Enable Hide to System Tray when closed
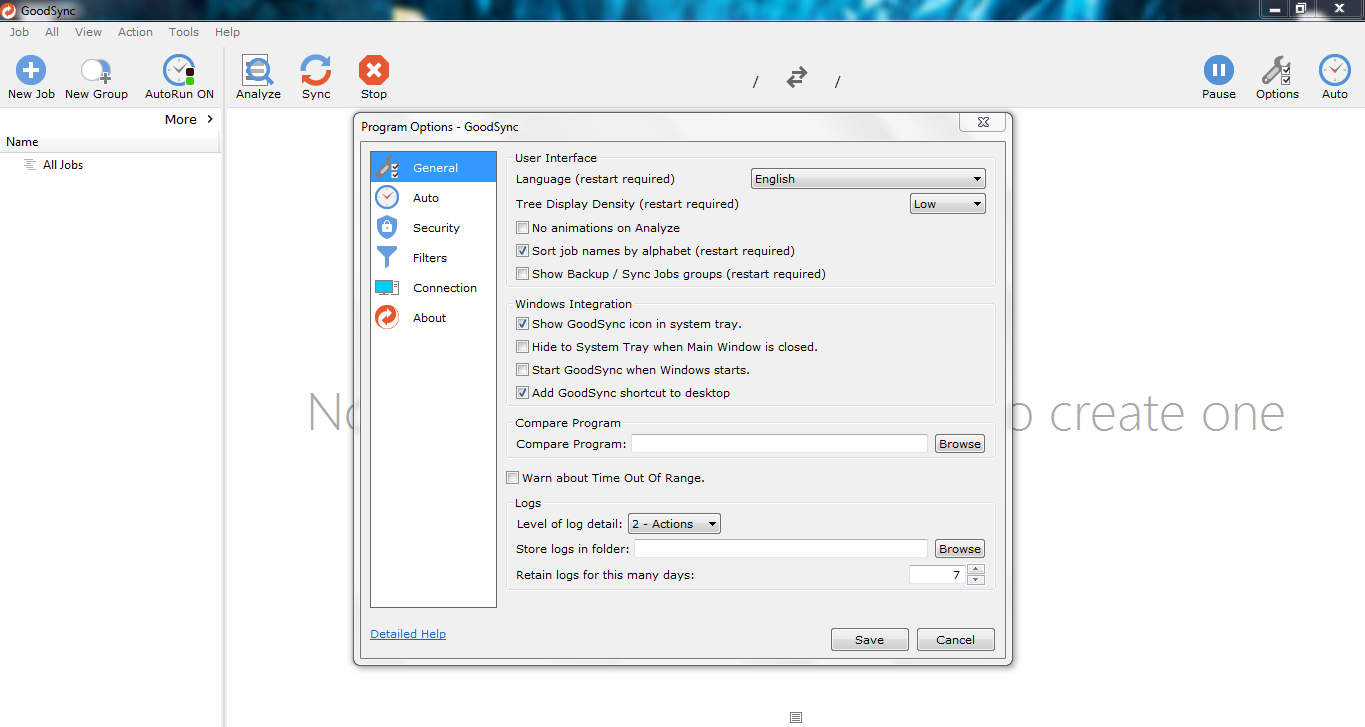This screenshot has height=727, width=1365. tap(522, 347)
